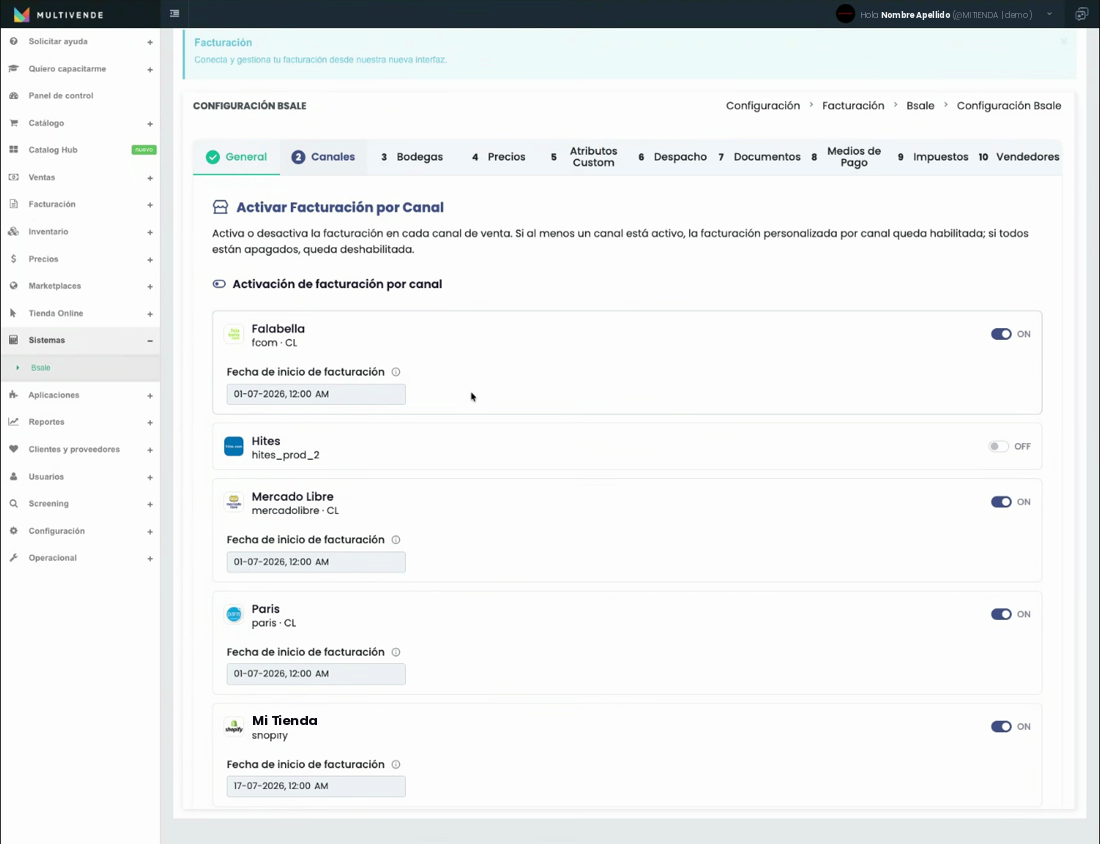Select the General tab
The width and height of the screenshot is (1100, 844).
[x=236, y=156]
